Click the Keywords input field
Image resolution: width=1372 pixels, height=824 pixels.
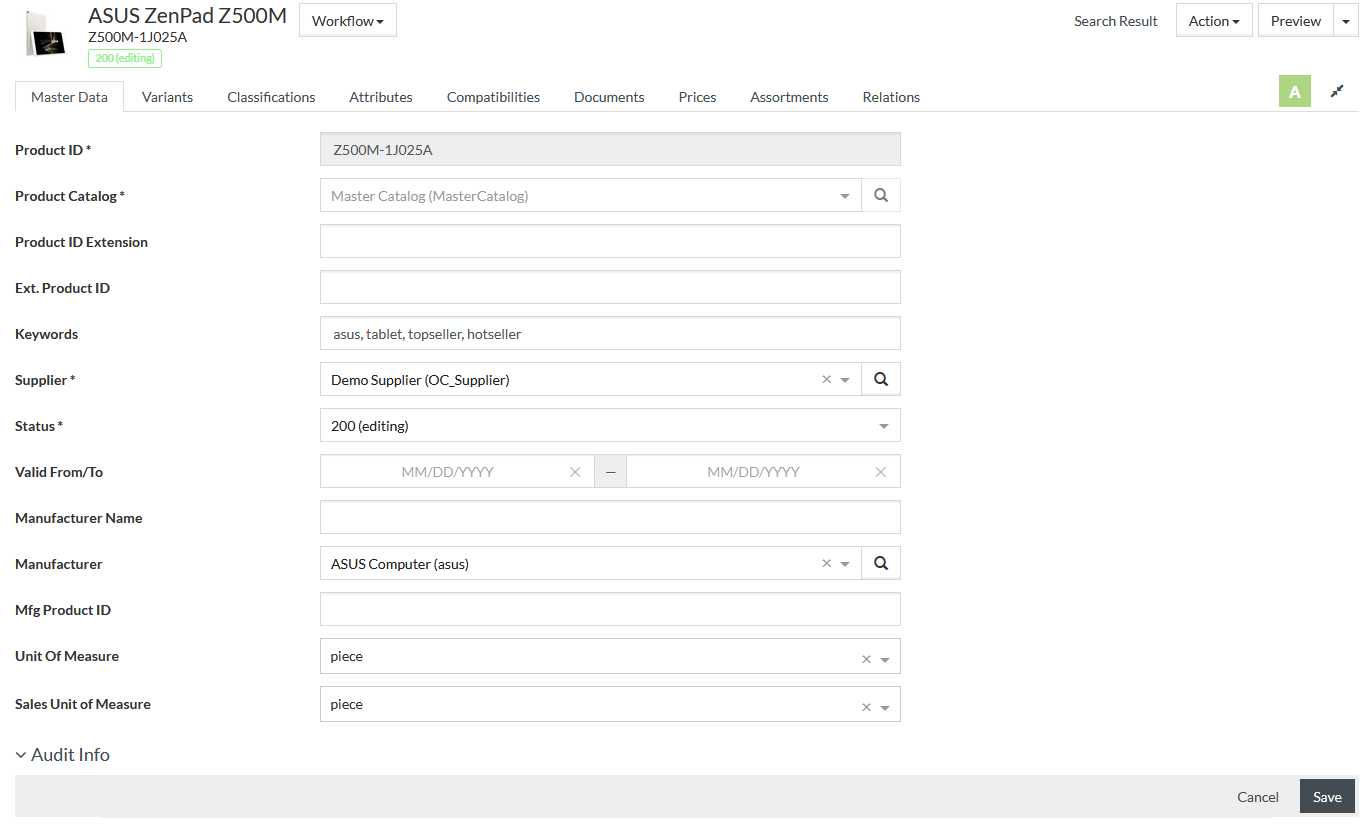(x=610, y=334)
